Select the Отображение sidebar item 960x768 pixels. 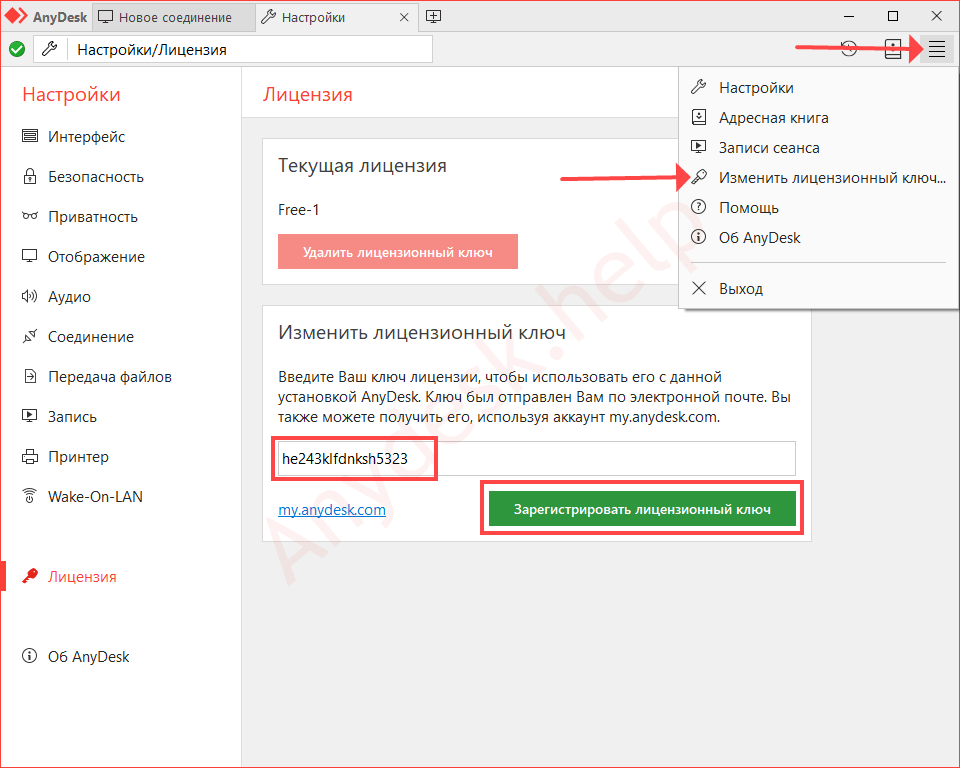click(x=83, y=257)
